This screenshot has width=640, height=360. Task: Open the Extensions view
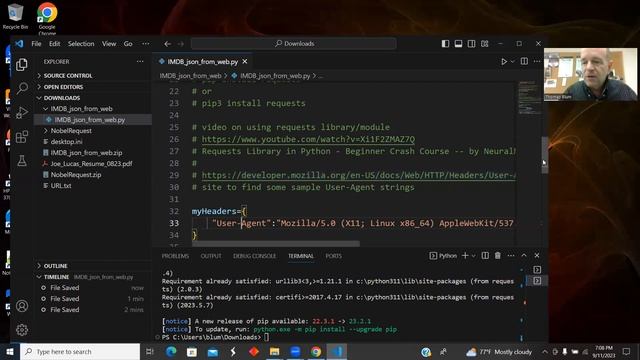pos(22,137)
